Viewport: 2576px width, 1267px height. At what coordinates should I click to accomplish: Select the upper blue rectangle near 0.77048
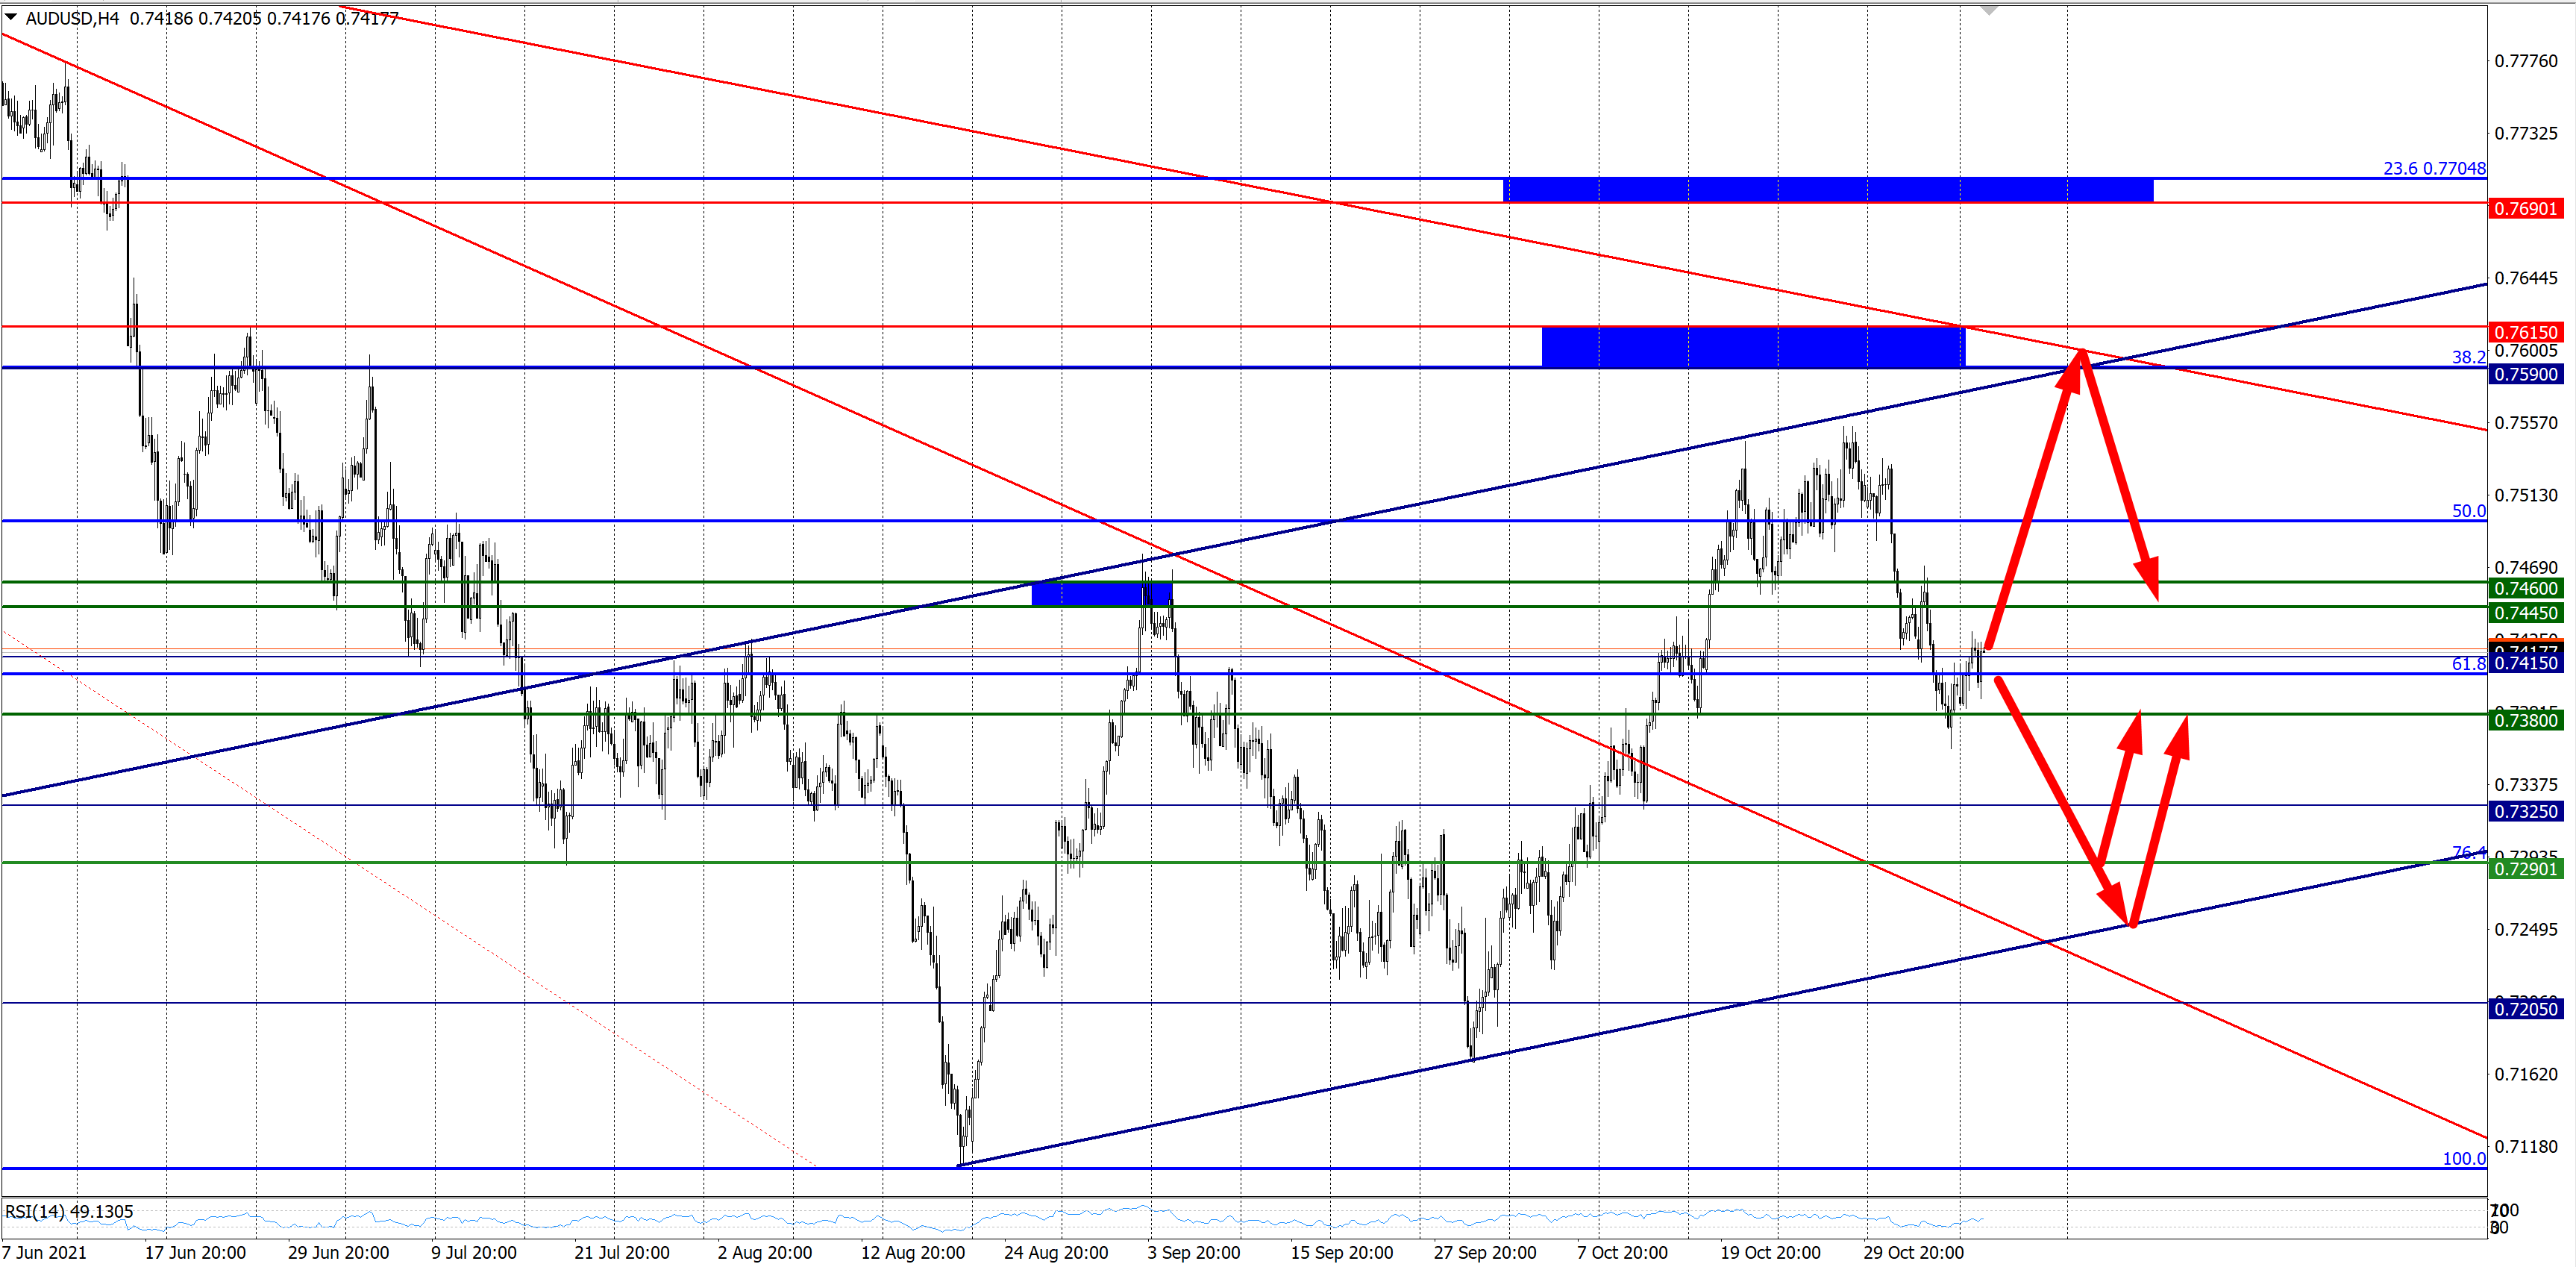(x=1827, y=190)
